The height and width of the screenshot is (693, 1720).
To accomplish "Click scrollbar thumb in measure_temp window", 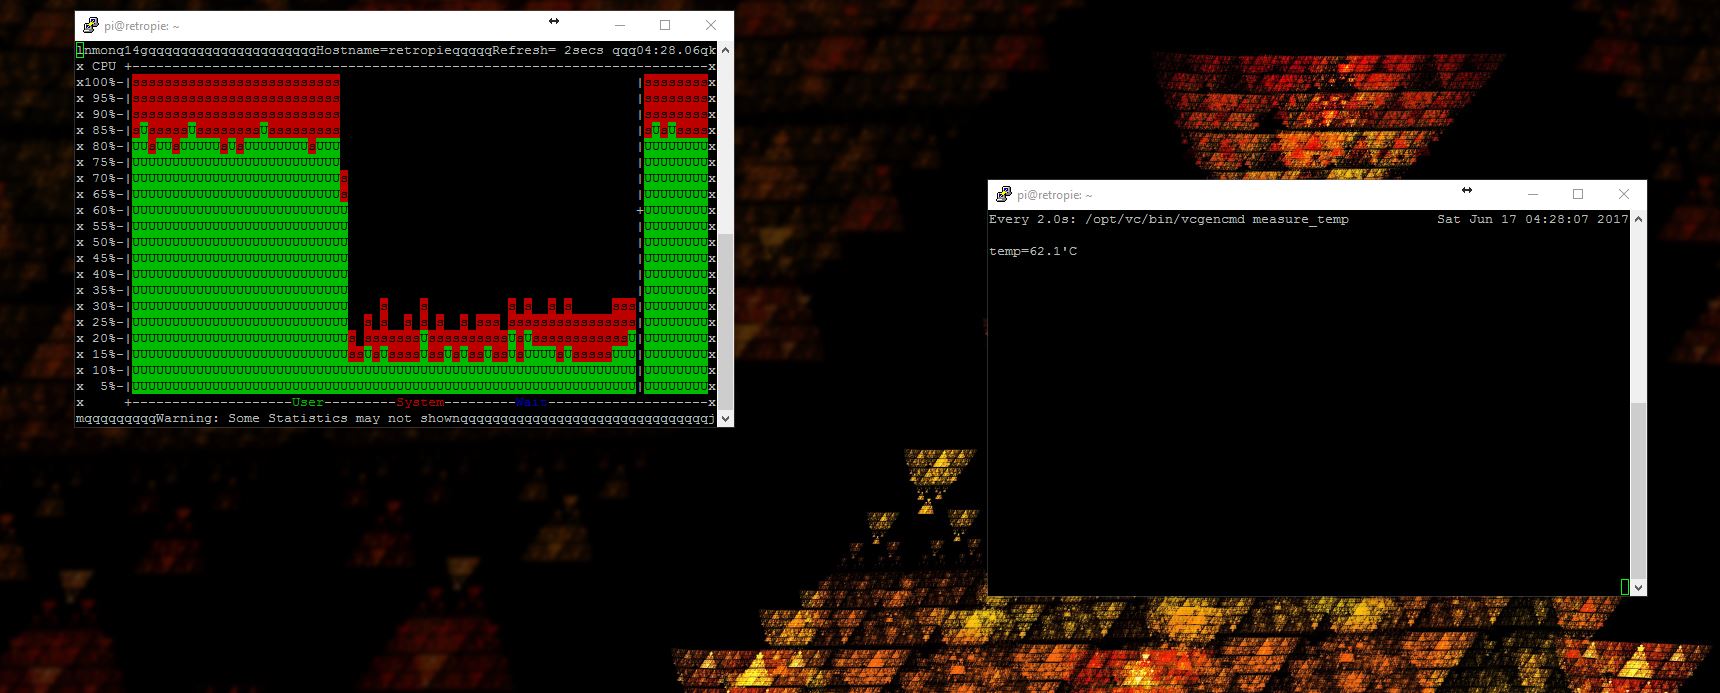I will (x=1638, y=488).
